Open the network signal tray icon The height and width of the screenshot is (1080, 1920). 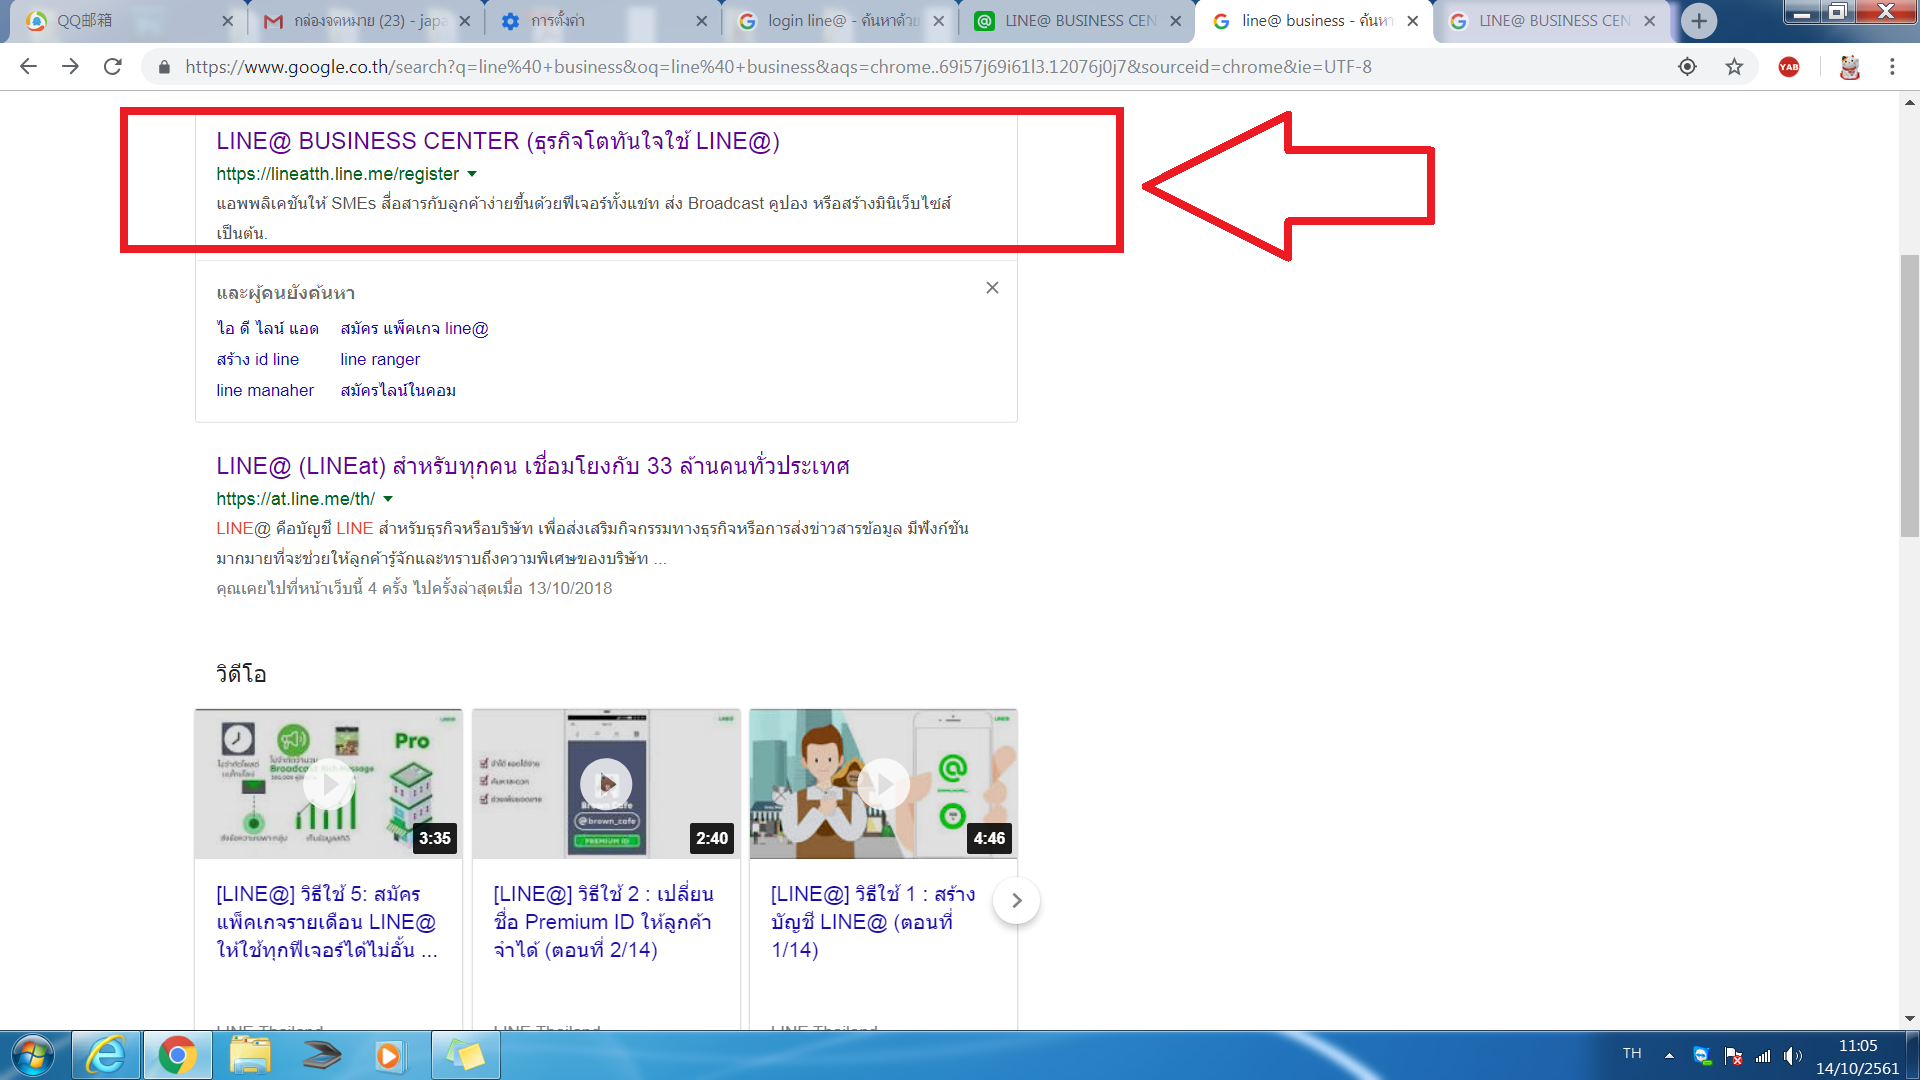(x=1763, y=1056)
